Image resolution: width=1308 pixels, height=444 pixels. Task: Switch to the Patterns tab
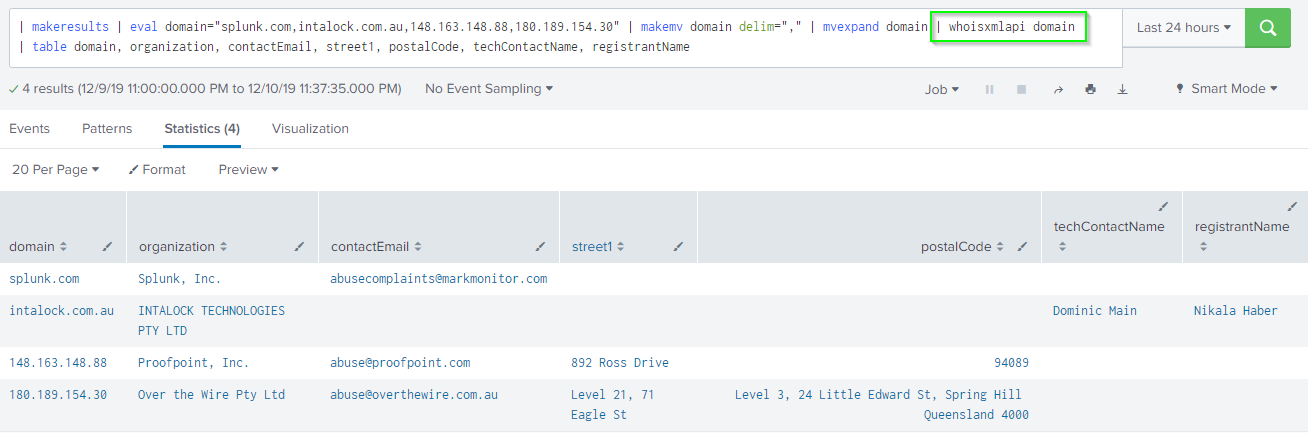[x=107, y=129]
